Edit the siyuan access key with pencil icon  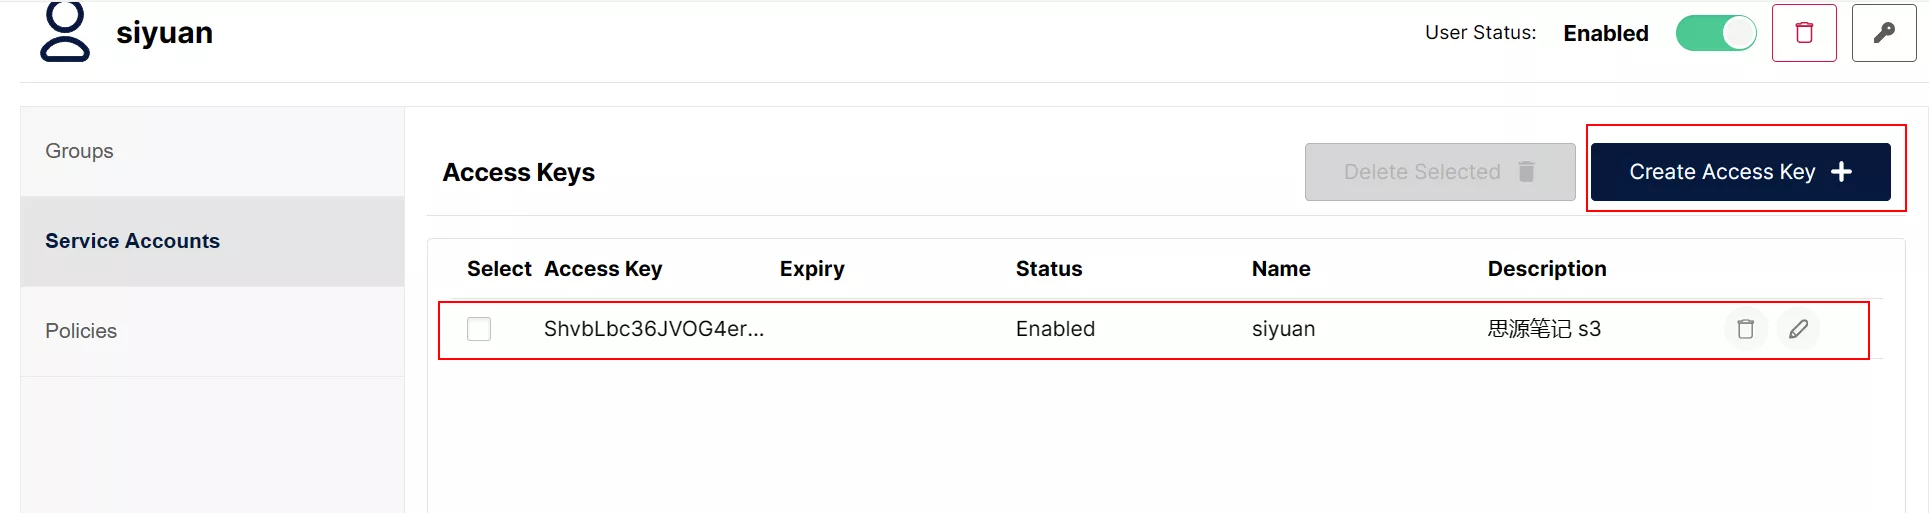[x=1798, y=329]
